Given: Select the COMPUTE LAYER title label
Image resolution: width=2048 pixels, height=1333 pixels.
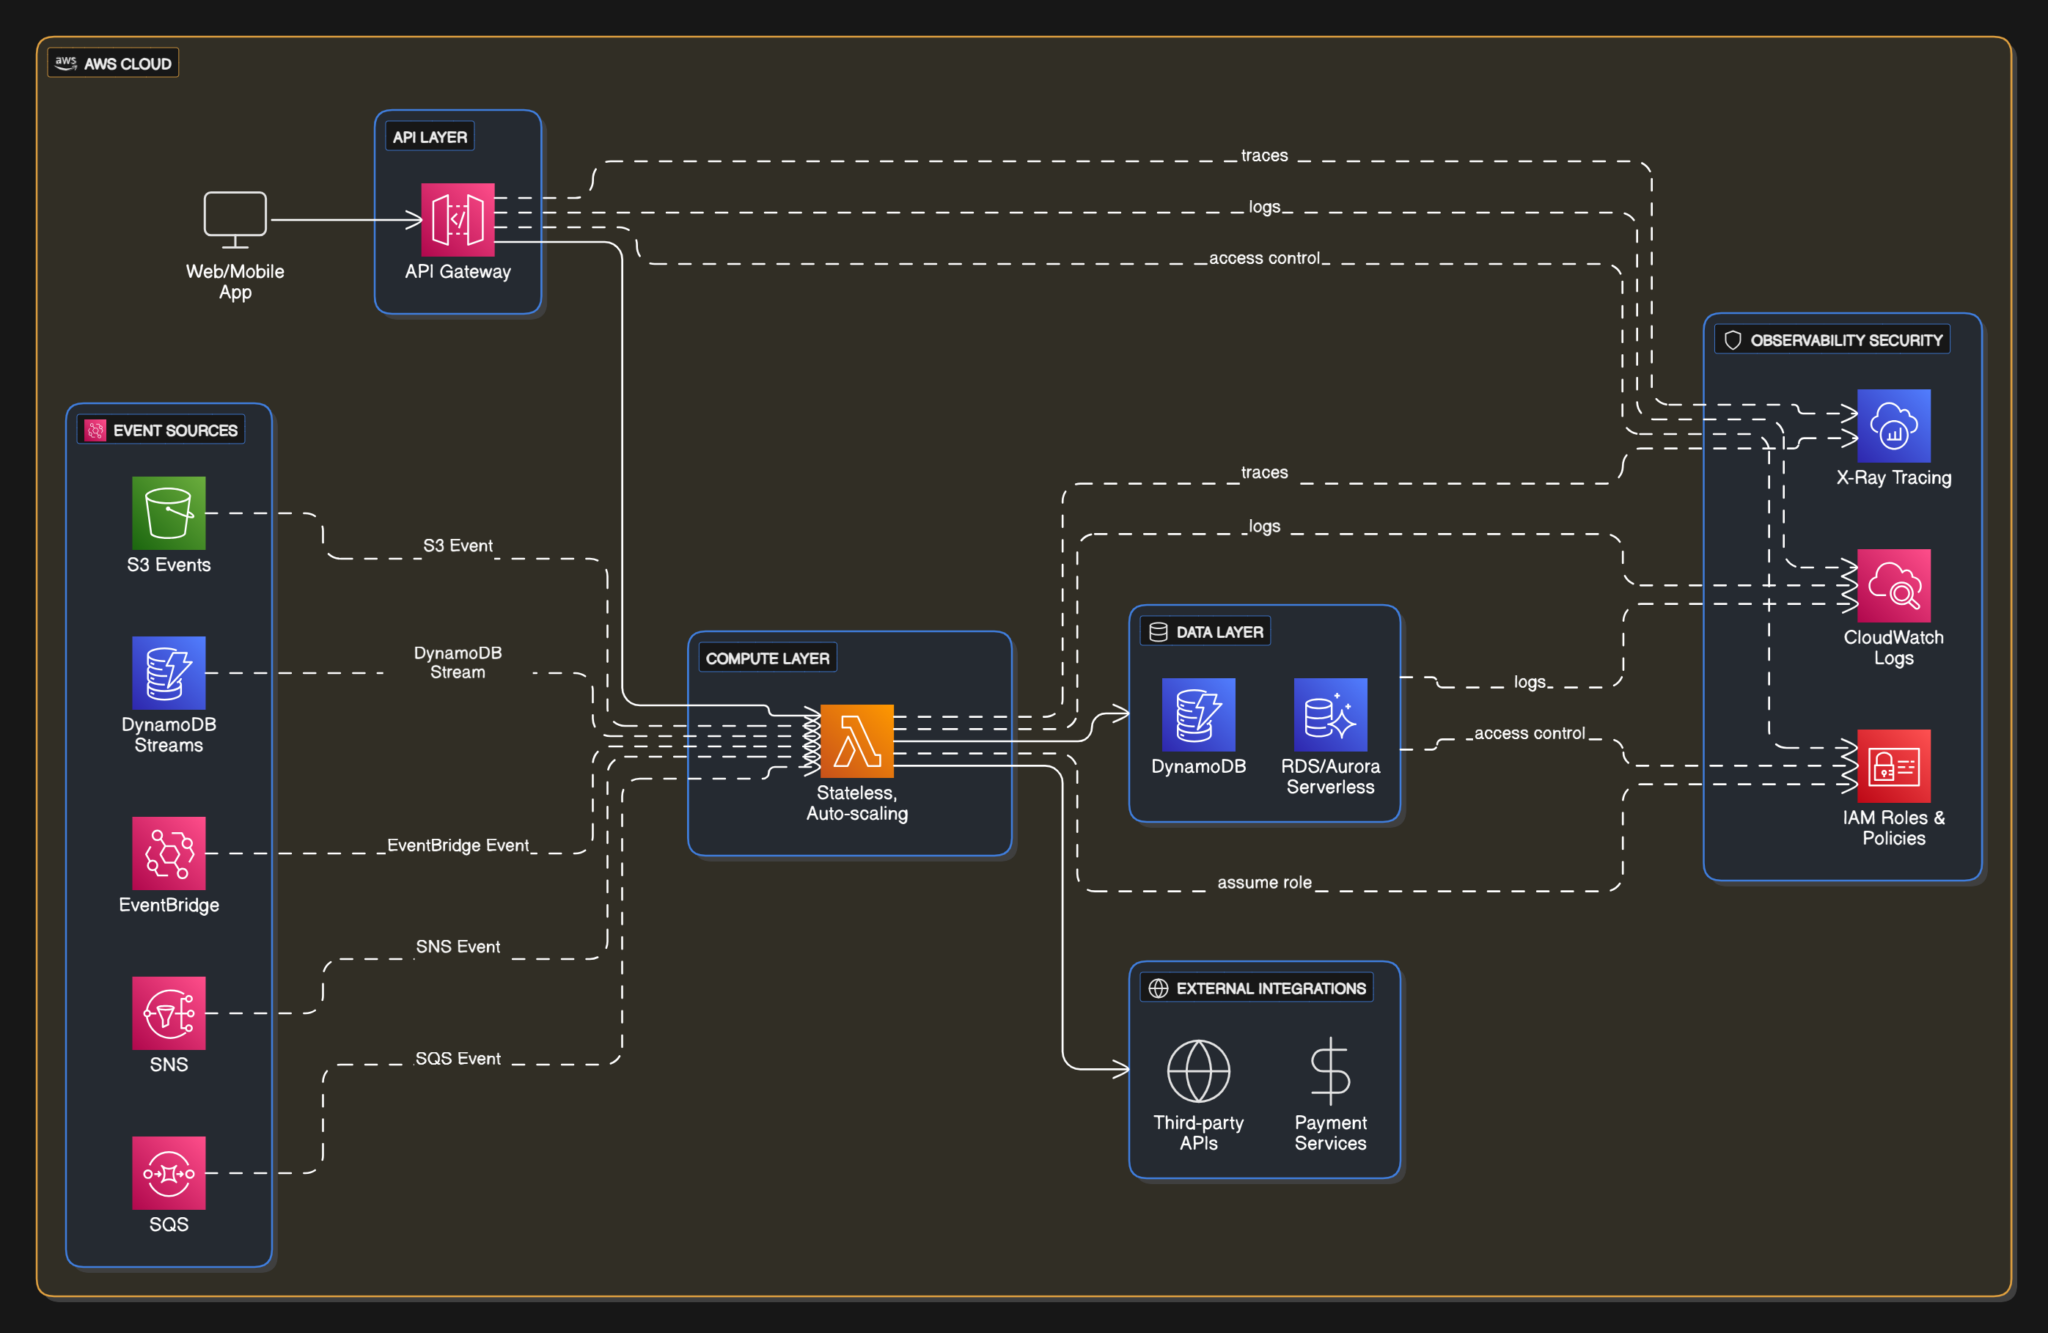Looking at the screenshot, I should coord(766,657).
